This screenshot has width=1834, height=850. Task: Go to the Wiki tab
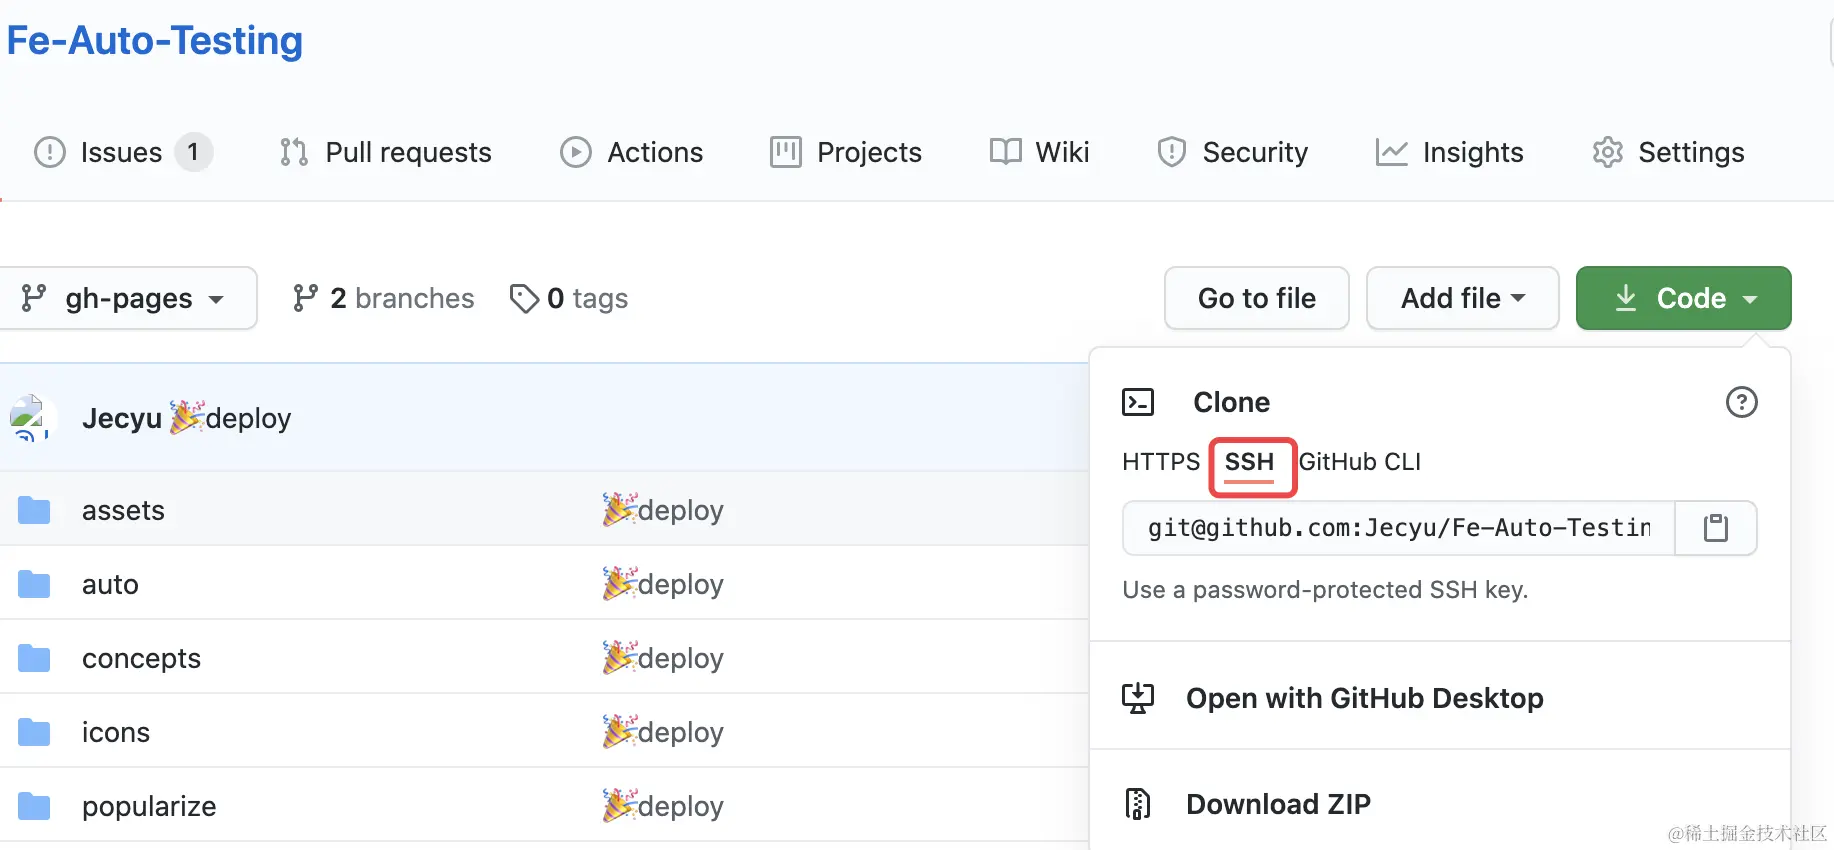[x=1039, y=152]
